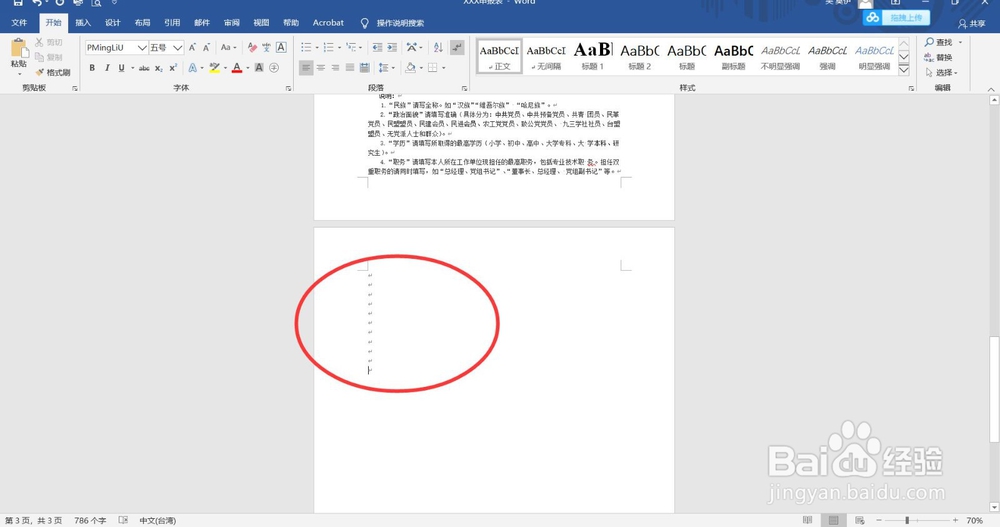
Task: Click the spelling check book icon in status bar
Action: tap(123, 521)
